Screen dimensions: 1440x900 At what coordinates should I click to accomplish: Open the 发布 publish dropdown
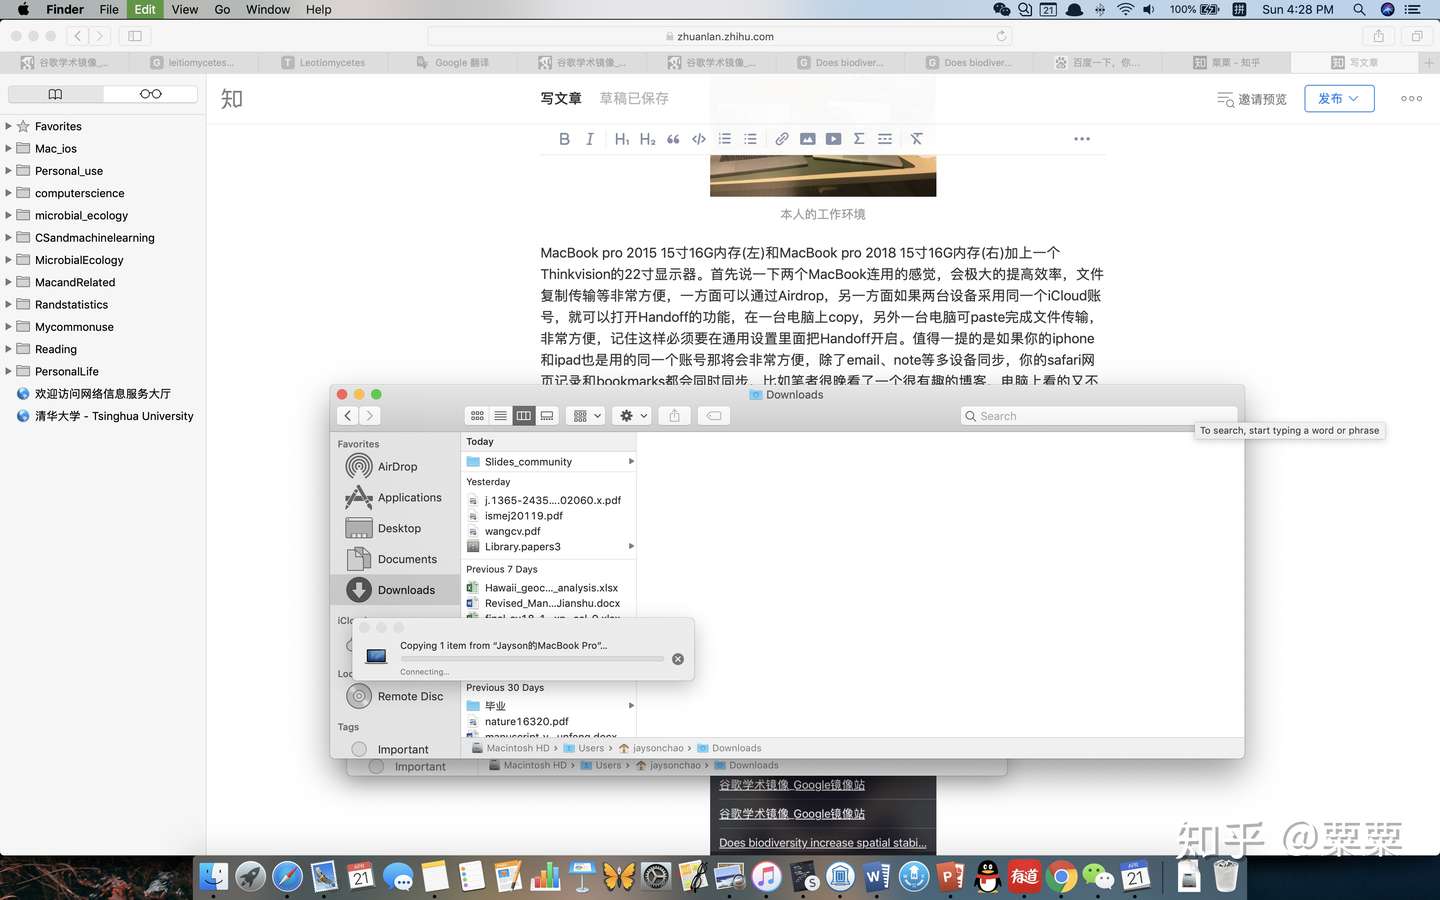(1339, 99)
